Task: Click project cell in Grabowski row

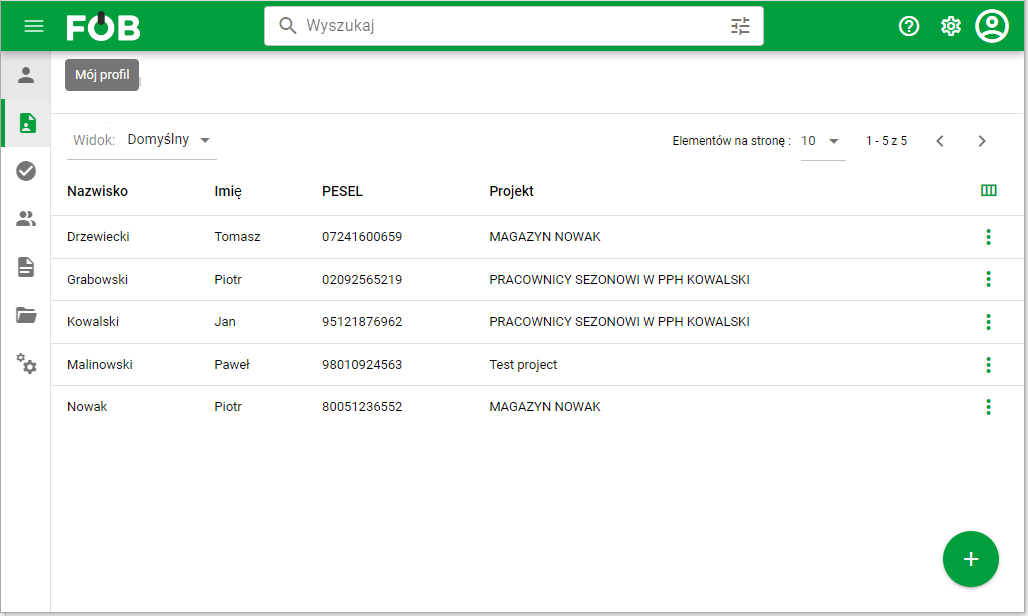Action: pos(620,280)
